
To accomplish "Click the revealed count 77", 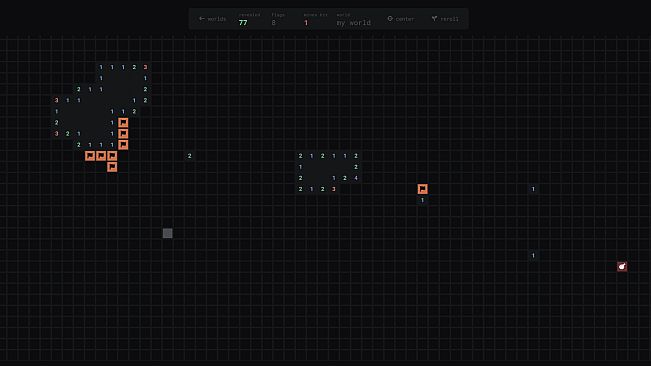I will [x=243, y=23].
